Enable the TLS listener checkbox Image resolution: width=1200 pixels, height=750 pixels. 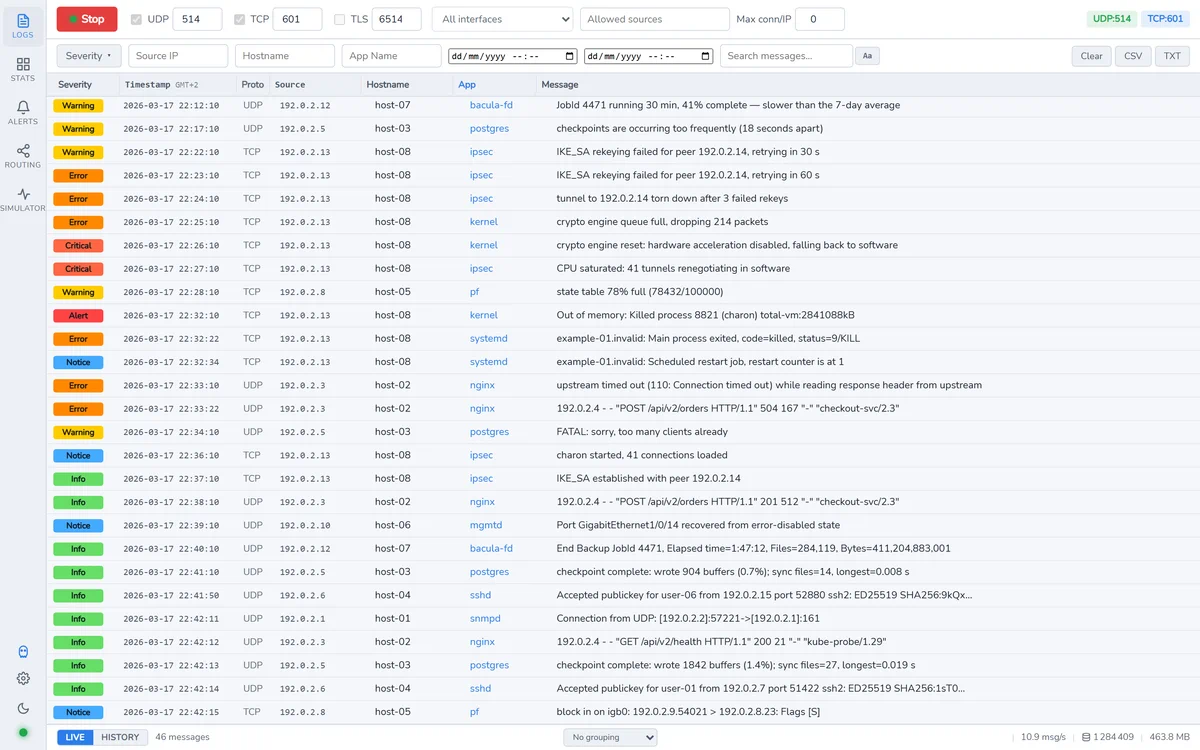pyautogui.click(x=340, y=19)
